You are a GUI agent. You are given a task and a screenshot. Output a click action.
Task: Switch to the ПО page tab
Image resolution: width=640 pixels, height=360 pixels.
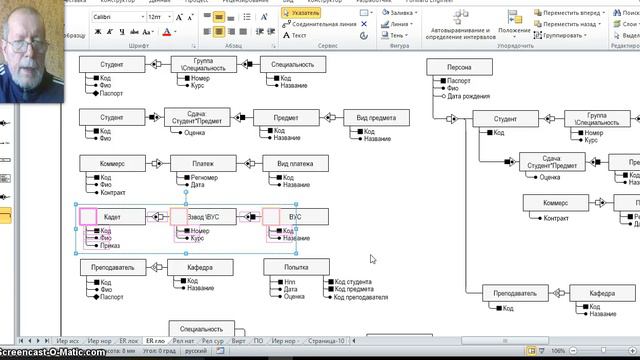tap(258, 341)
